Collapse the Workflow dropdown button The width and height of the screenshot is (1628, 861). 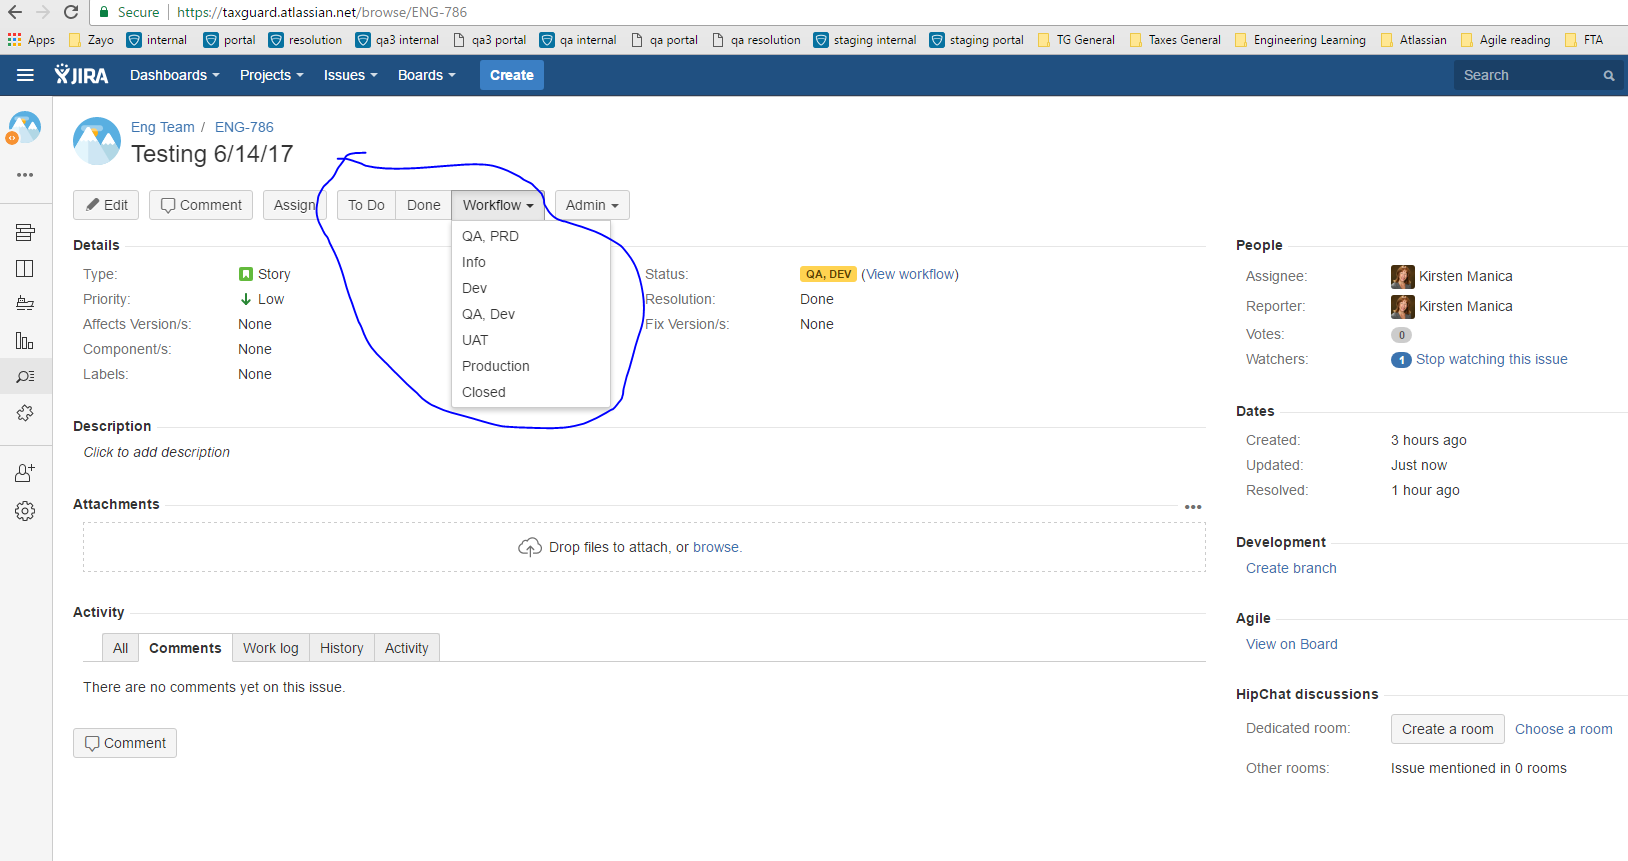[x=498, y=205]
